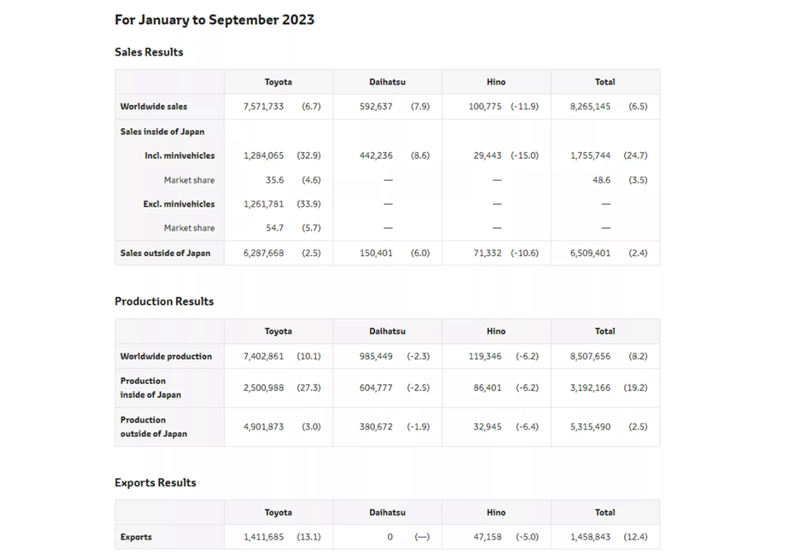The image size is (800, 553).
Task: Select Toyota market share value 35.6
Action: [x=274, y=180]
